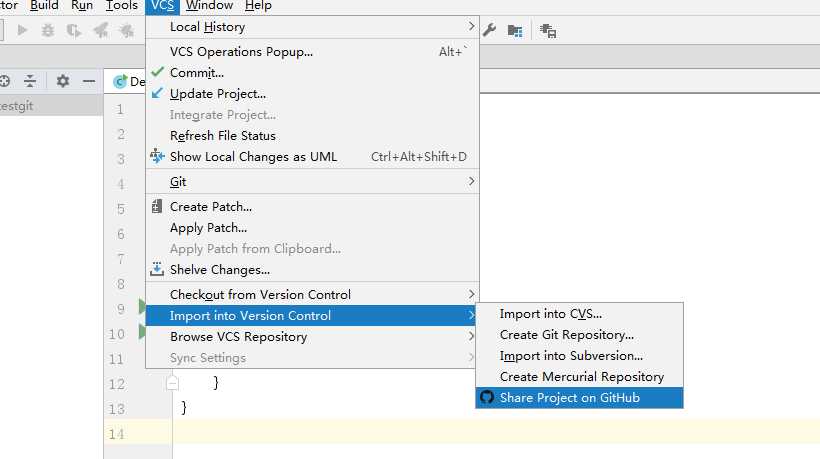820x459 pixels.
Task: Choose Apply Patch... menu item
Action: point(312,227)
